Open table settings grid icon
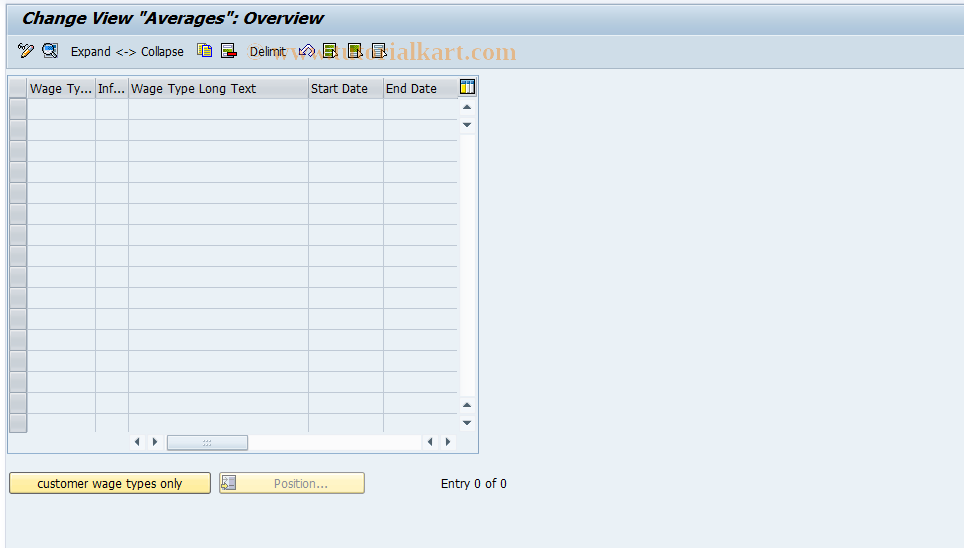Viewport: 964px width, 548px height. 467,87
